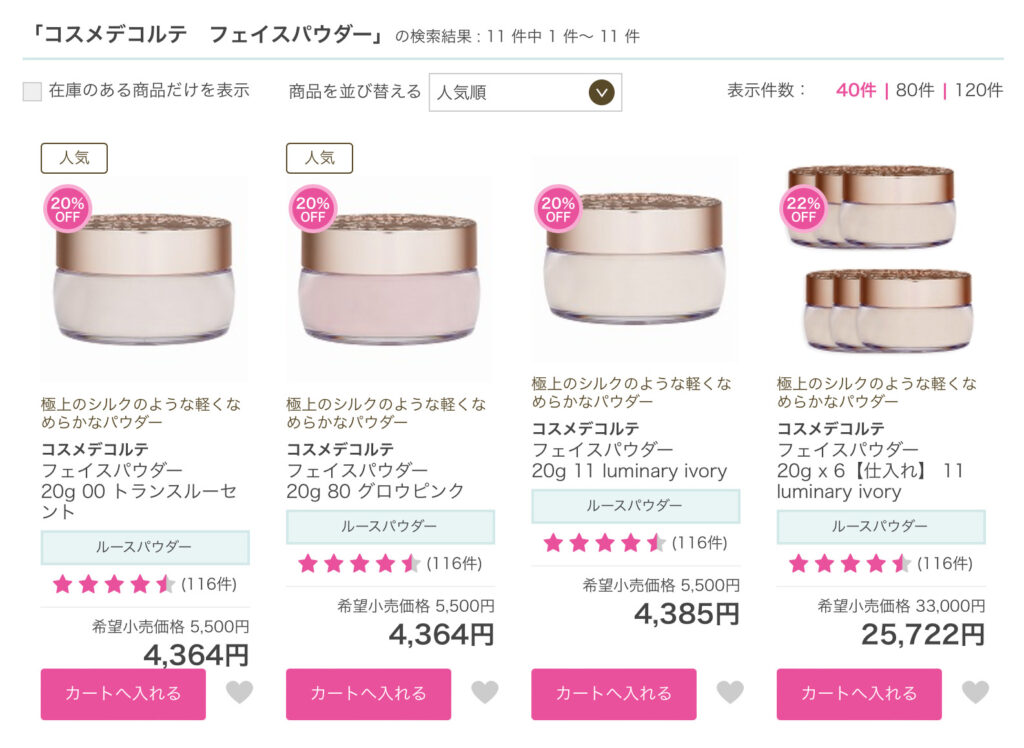1024x748 pixels.
Task: Add 25,722円 six-pack set to cart
Action: point(859,694)
